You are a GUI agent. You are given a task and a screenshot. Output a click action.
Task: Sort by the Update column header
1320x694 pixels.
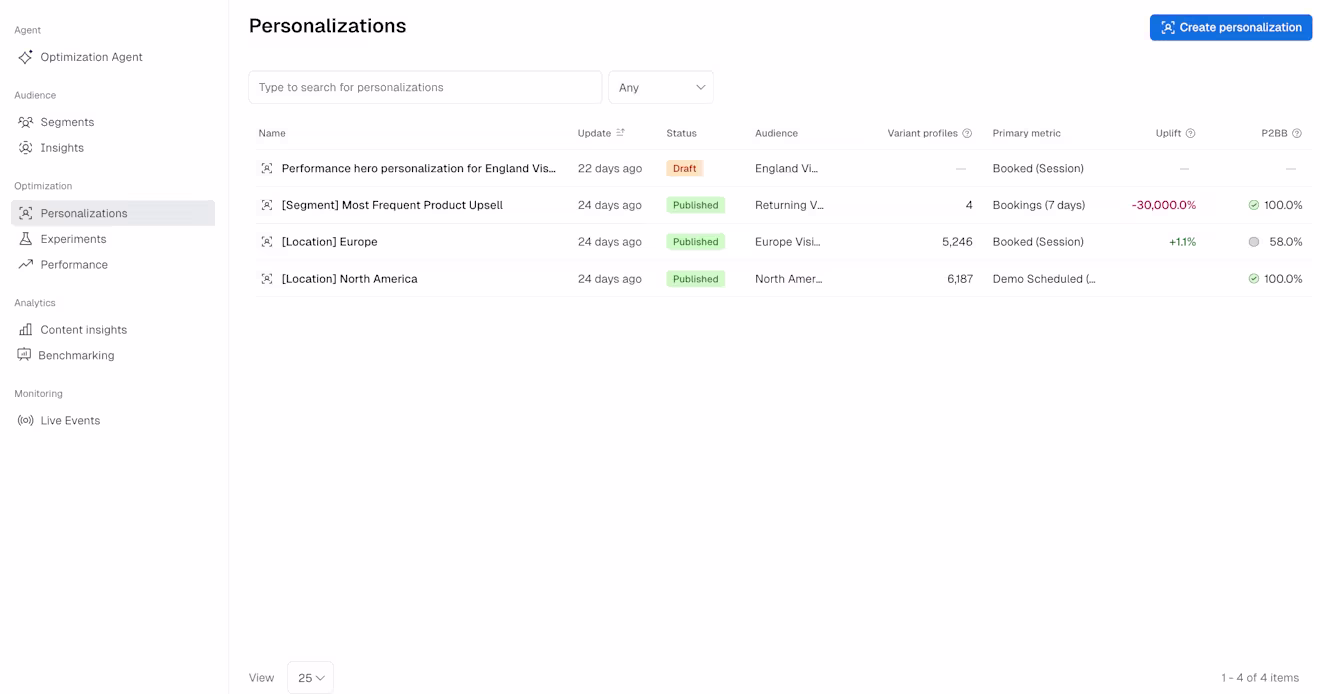click(x=594, y=133)
